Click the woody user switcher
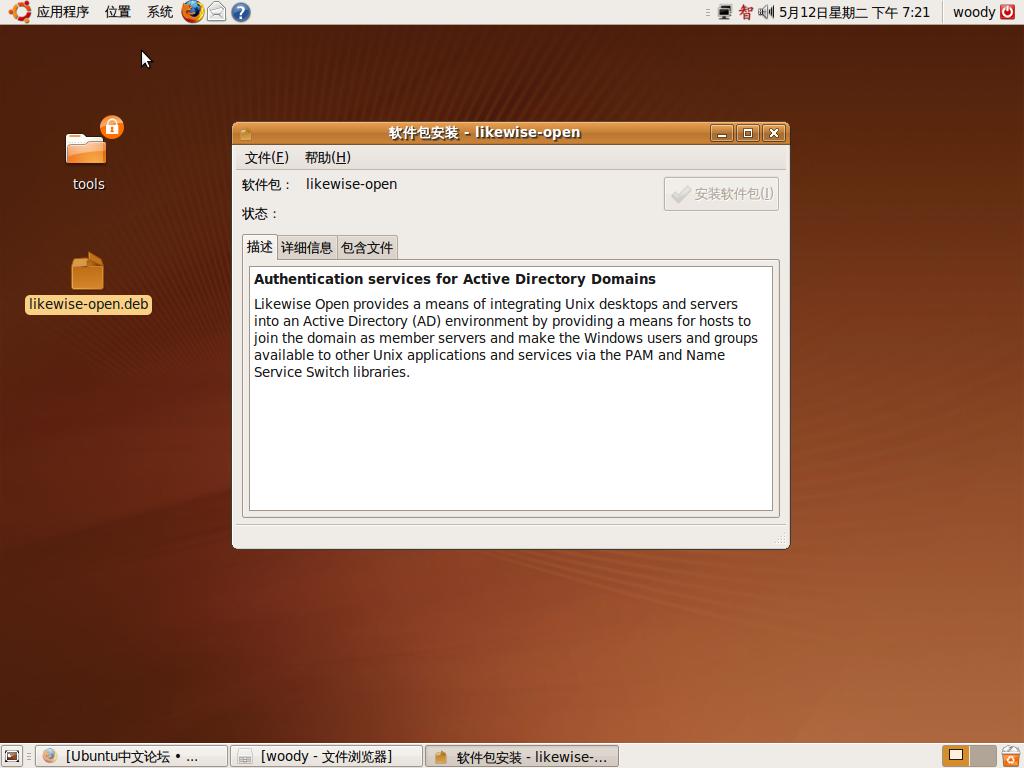Image resolution: width=1024 pixels, height=768 pixels. (974, 12)
